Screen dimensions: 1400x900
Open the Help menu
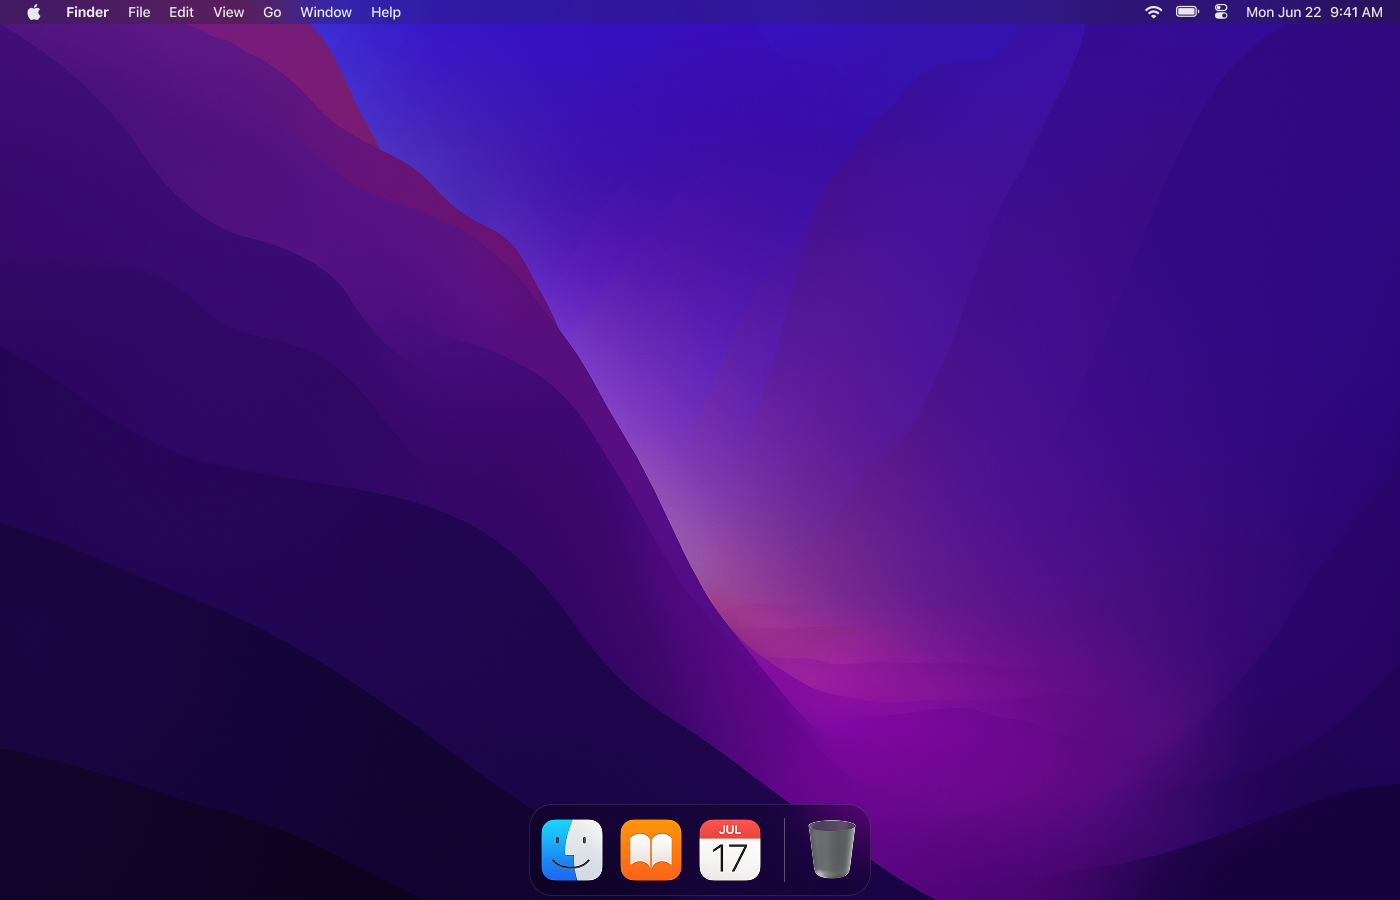click(385, 12)
